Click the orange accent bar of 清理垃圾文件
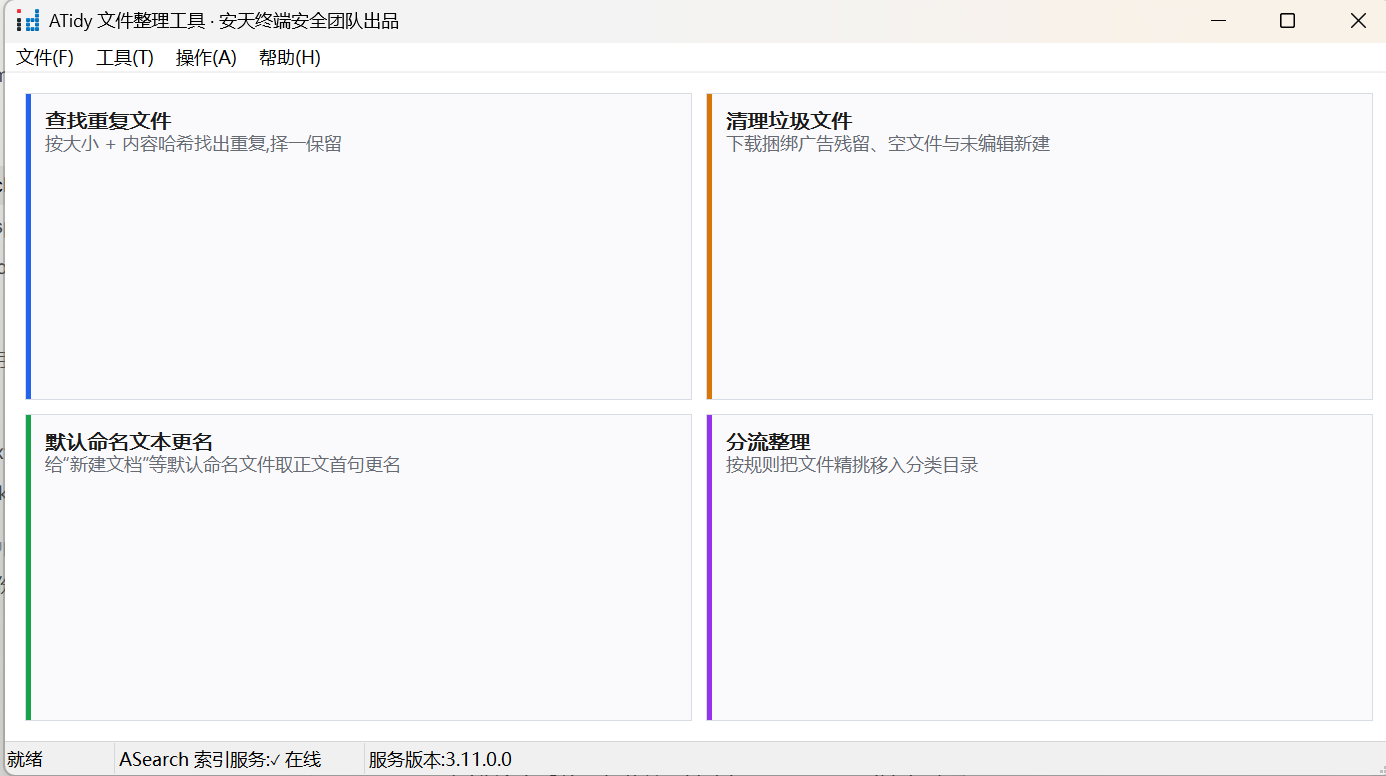 click(x=710, y=247)
